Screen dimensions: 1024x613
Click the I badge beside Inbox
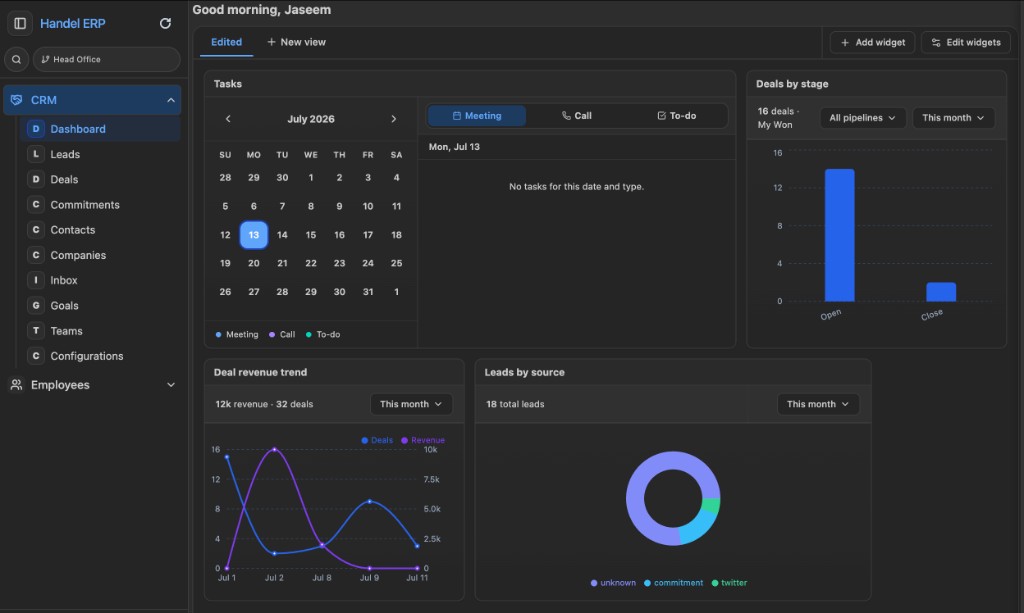pyautogui.click(x=36, y=280)
